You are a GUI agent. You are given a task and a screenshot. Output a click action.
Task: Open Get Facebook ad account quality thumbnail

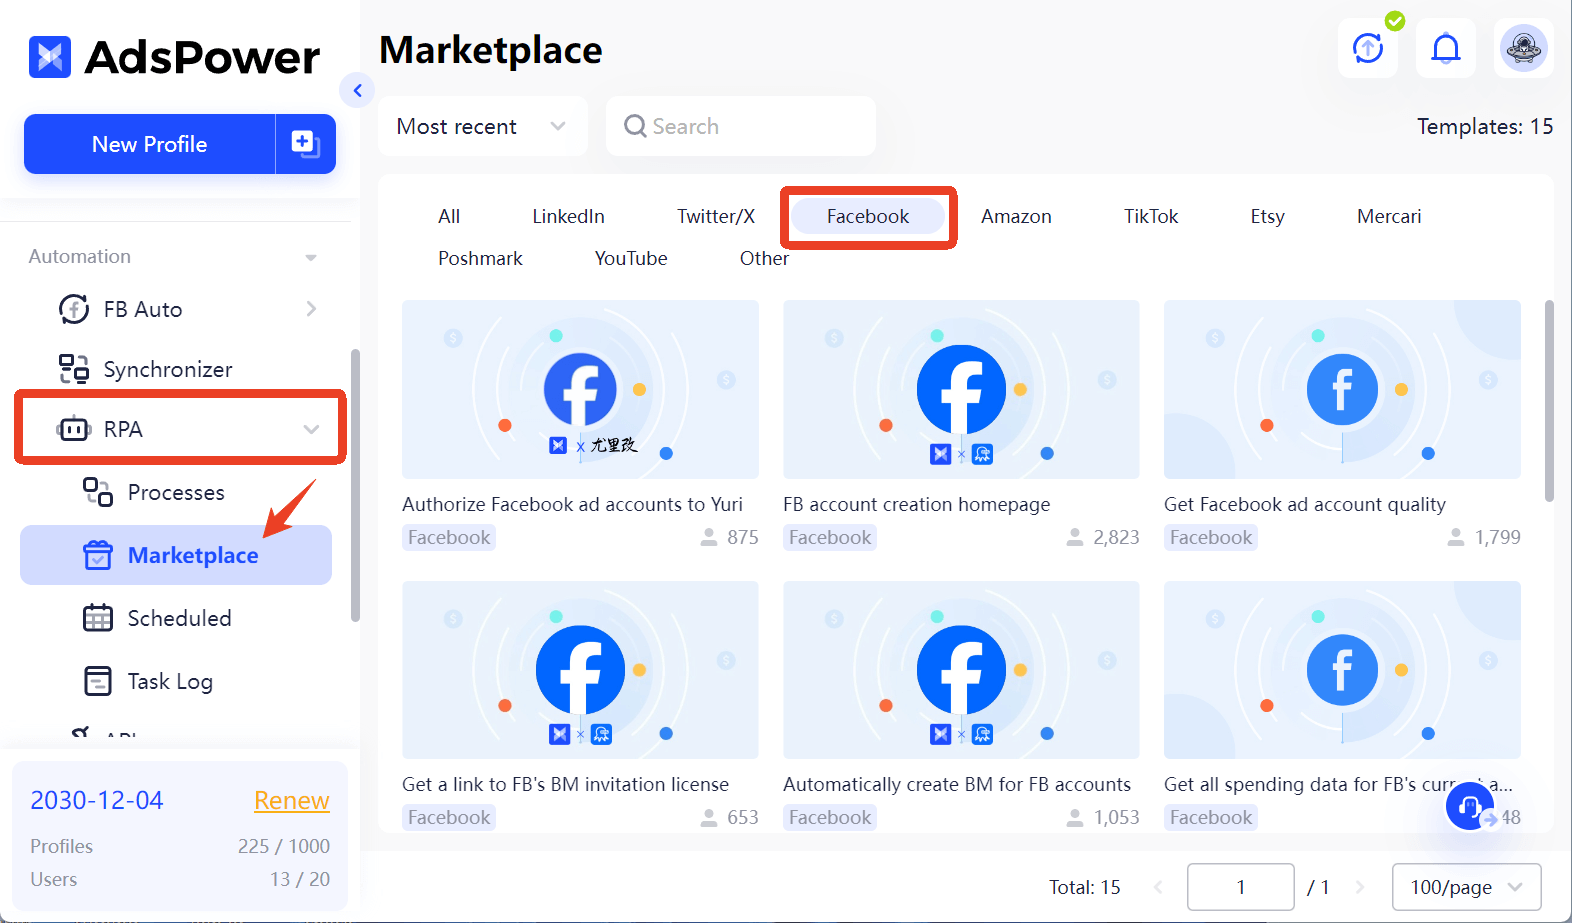pos(1342,389)
